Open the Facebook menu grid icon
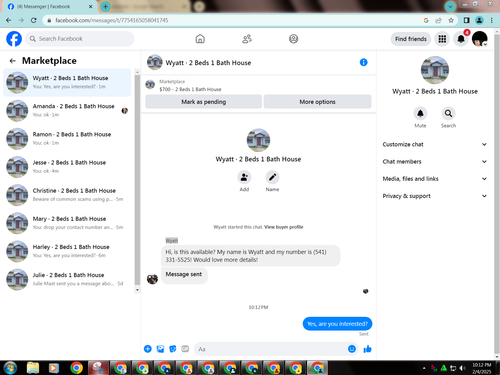500x375 pixels. tap(442, 39)
